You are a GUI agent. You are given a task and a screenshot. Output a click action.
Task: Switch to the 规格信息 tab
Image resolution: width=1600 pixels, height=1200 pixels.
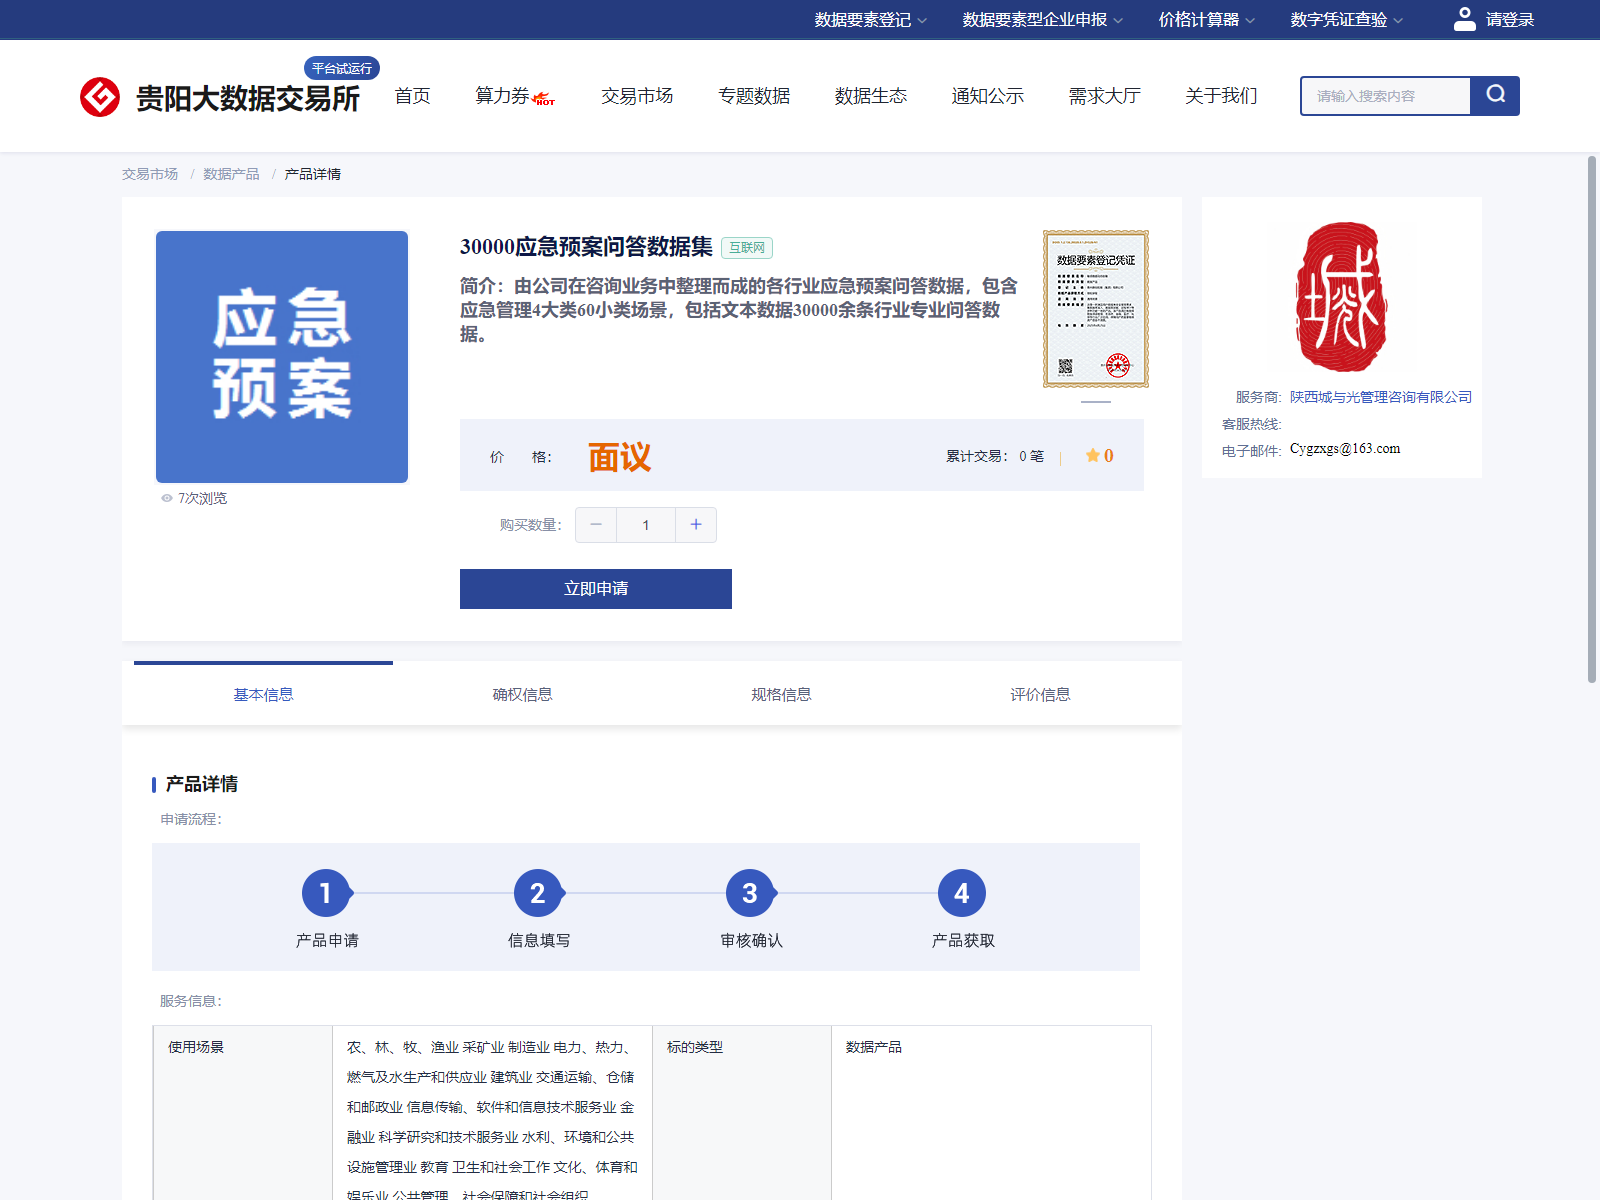781,694
